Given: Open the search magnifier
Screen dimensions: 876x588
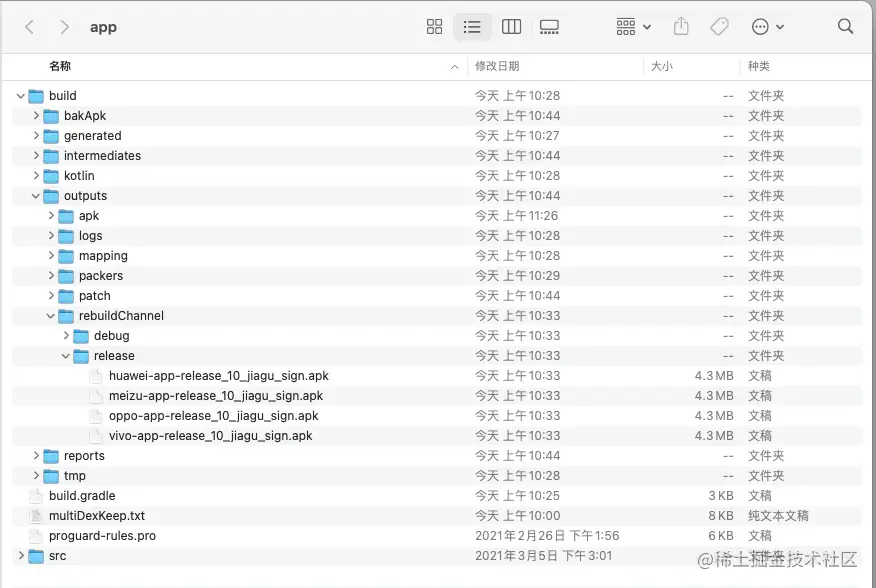Looking at the screenshot, I should (845, 26).
